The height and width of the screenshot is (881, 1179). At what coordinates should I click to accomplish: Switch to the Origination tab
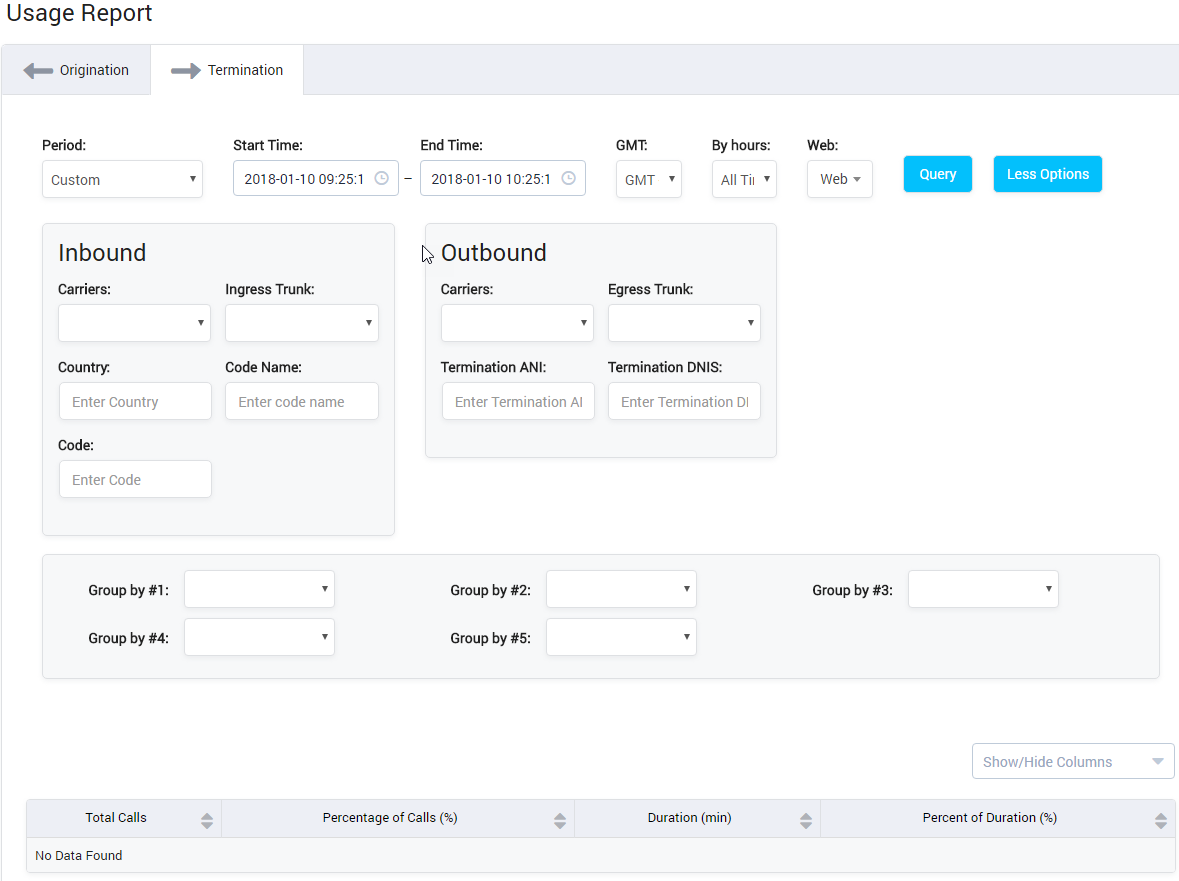tap(95, 69)
